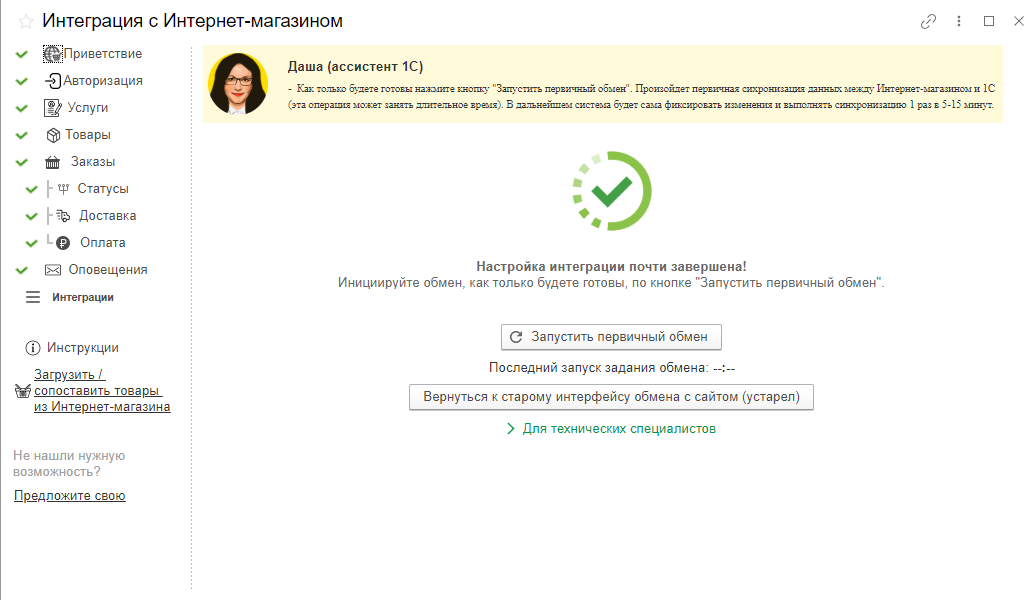Click the services icon next to Услуги
Image resolution: width=1034 pixels, height=600 pixels.
(x=53, y=107)
